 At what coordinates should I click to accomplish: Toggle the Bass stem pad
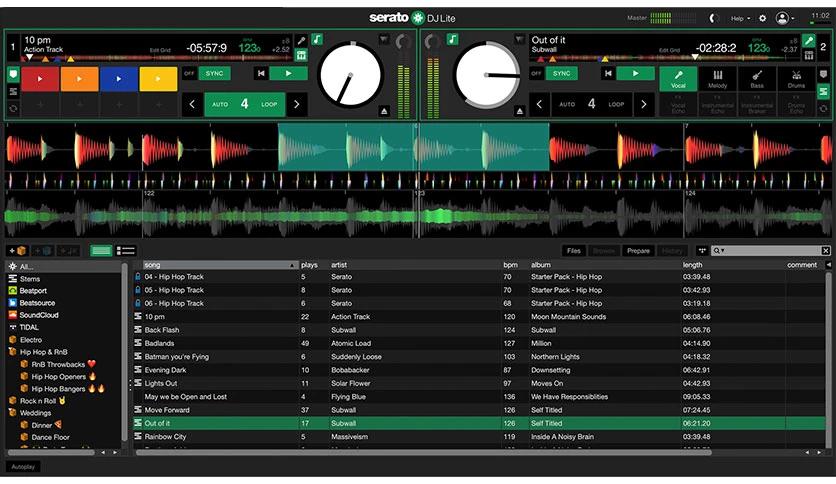pyautogui.click(x=757, y=79)
